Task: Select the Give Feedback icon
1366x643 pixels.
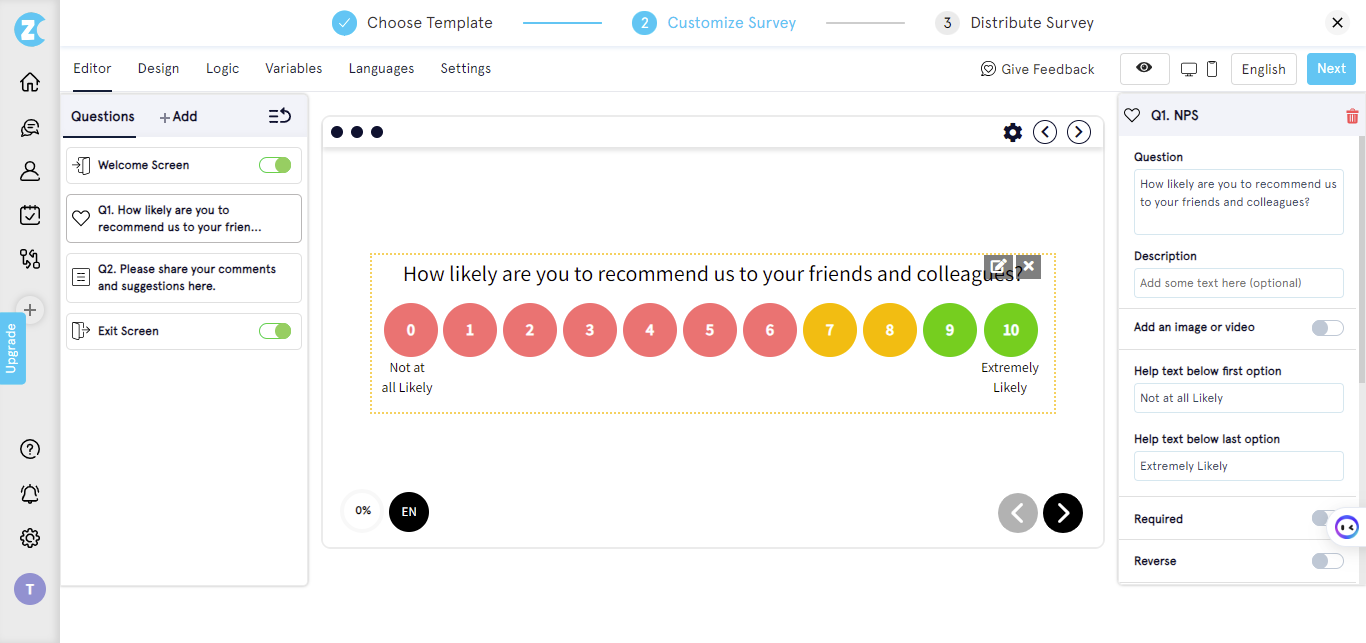Action: (x=988, y=68)
